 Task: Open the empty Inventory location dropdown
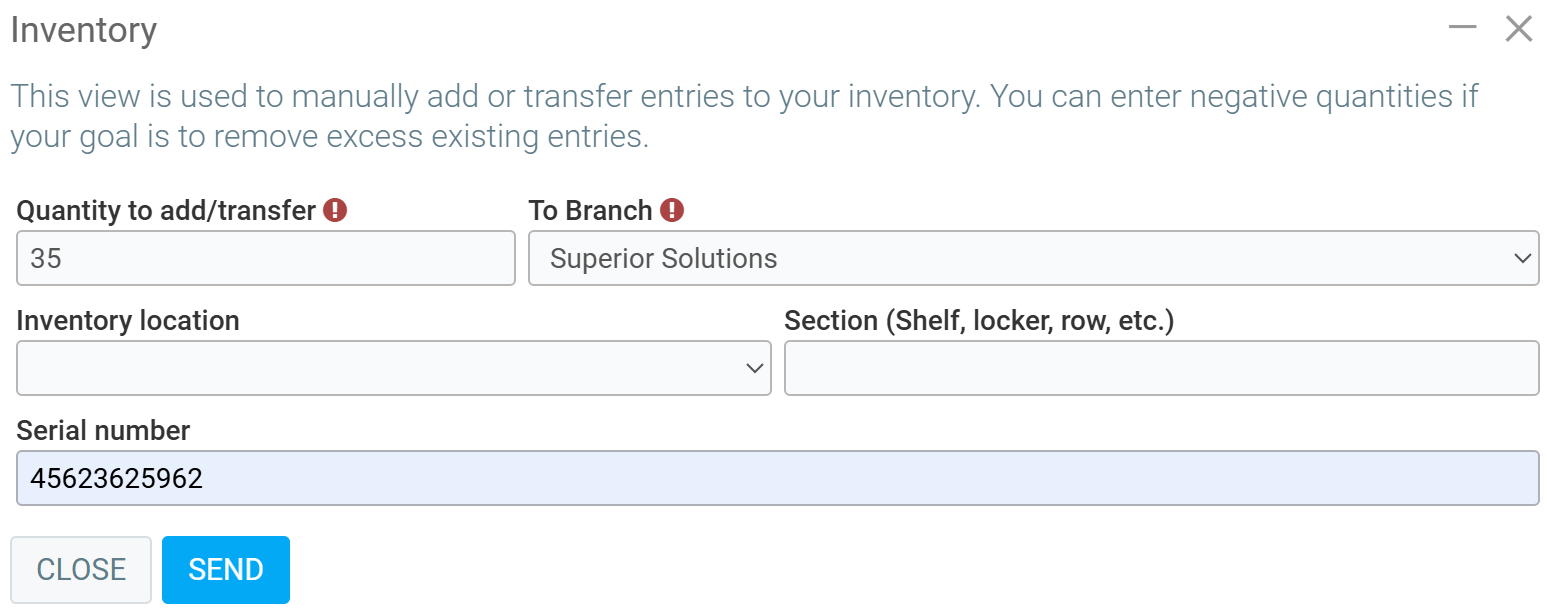(380, 368)
